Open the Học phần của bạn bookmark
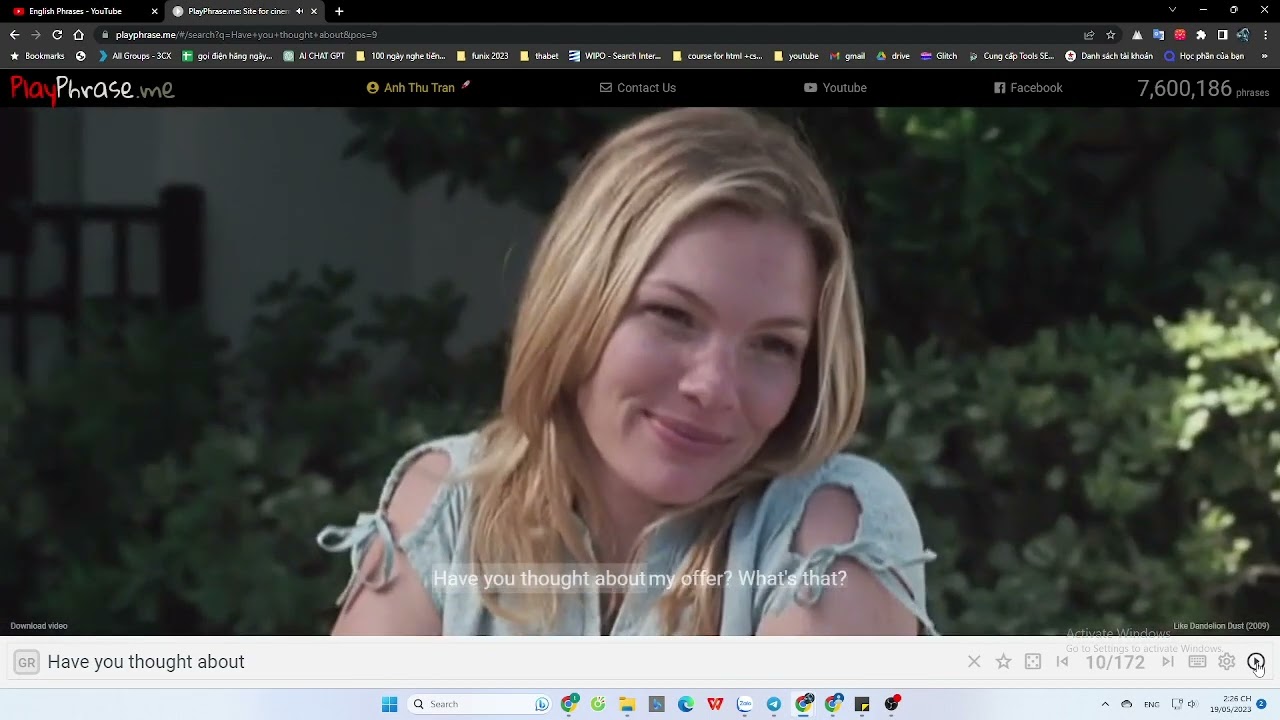 1204,56
